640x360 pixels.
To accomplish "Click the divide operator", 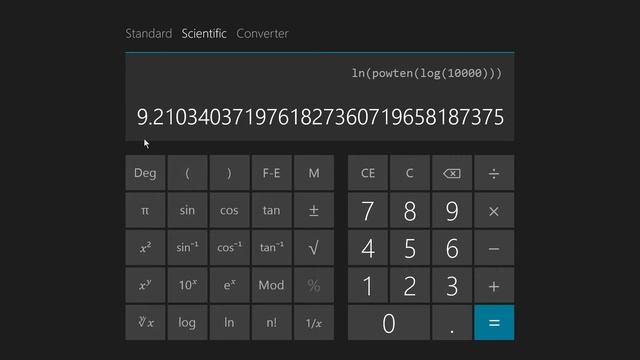I will (494, 173).
